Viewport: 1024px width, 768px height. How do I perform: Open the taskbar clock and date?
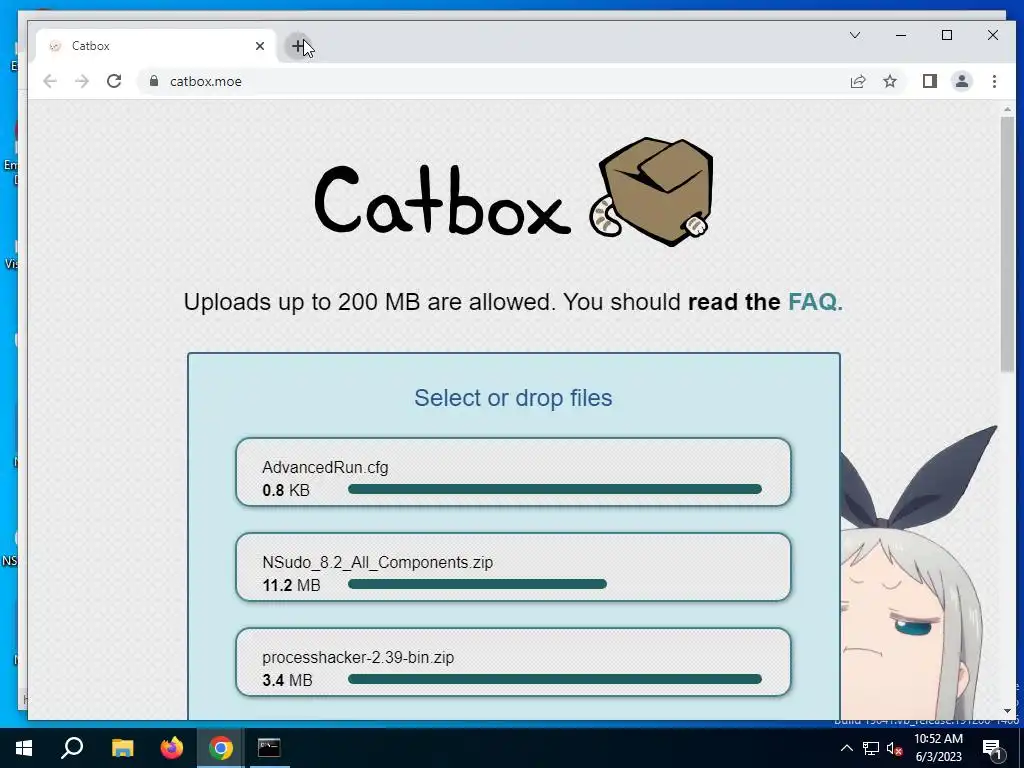pos(938,748)
